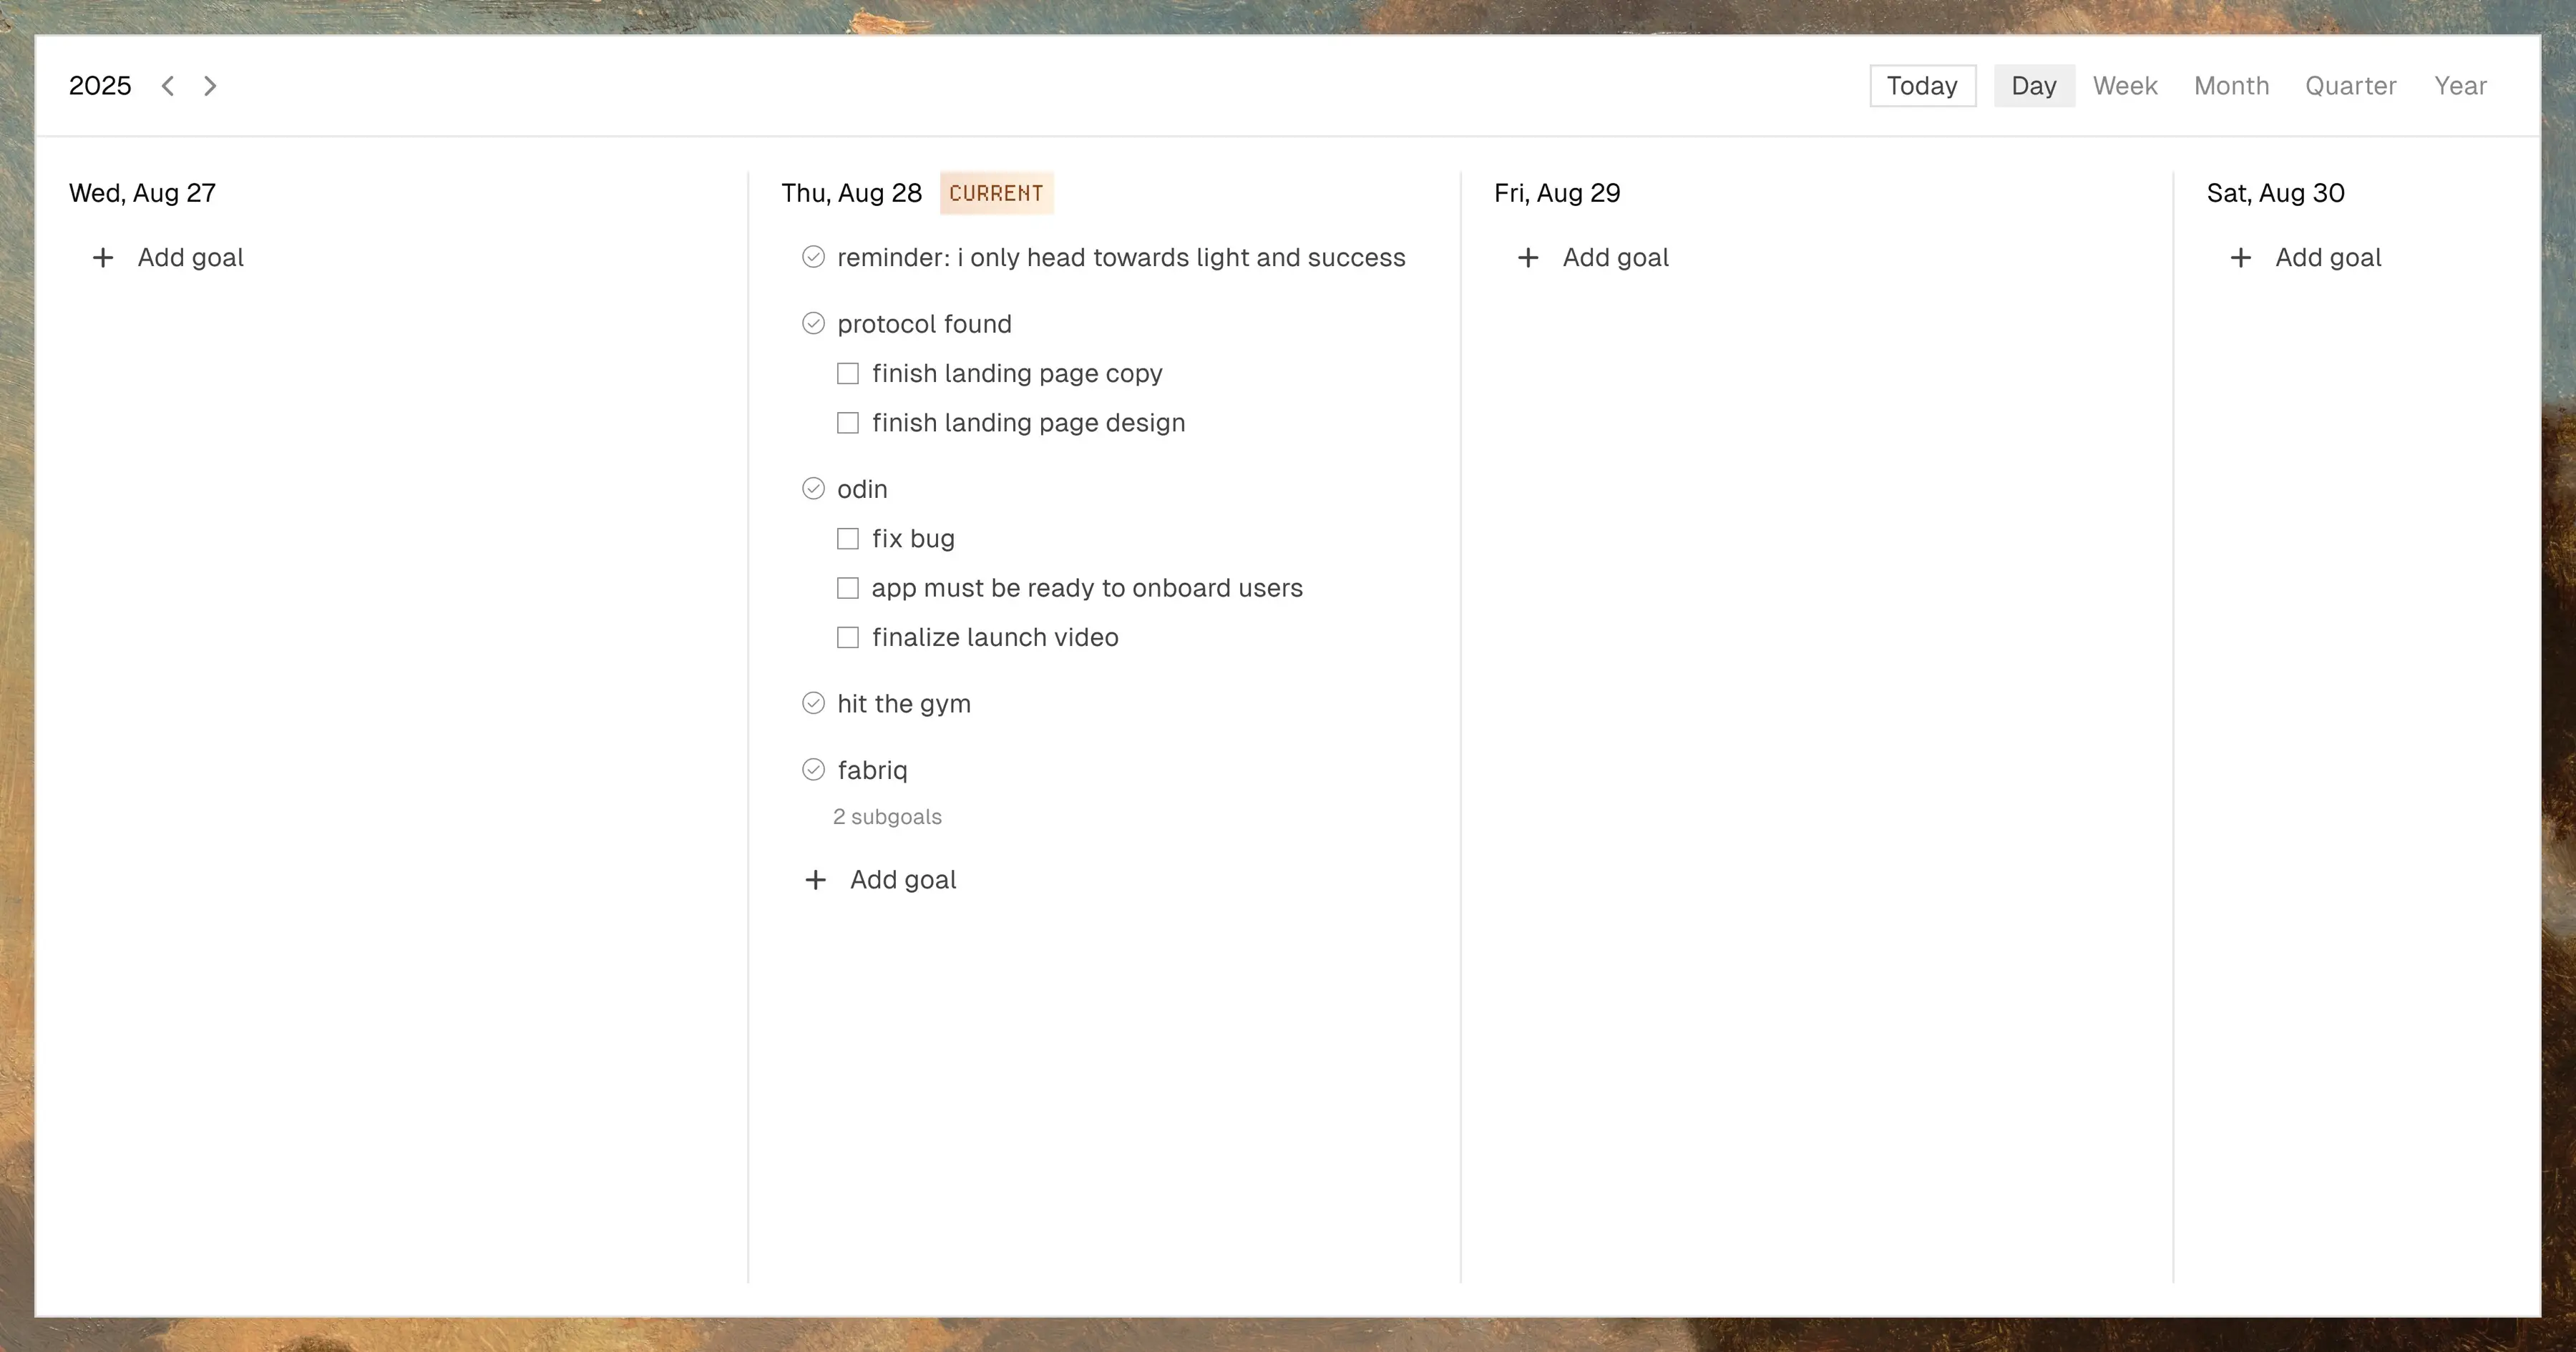The width and height of the screenshot is (2576, 1352).
Task: Toggle 'app must be ready to onboard users' checkbox
Action: tap(847, 588)
